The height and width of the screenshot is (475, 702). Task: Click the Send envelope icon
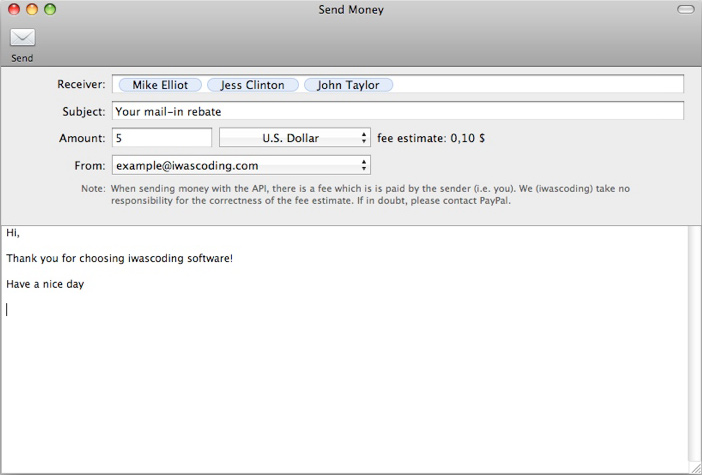22,37
